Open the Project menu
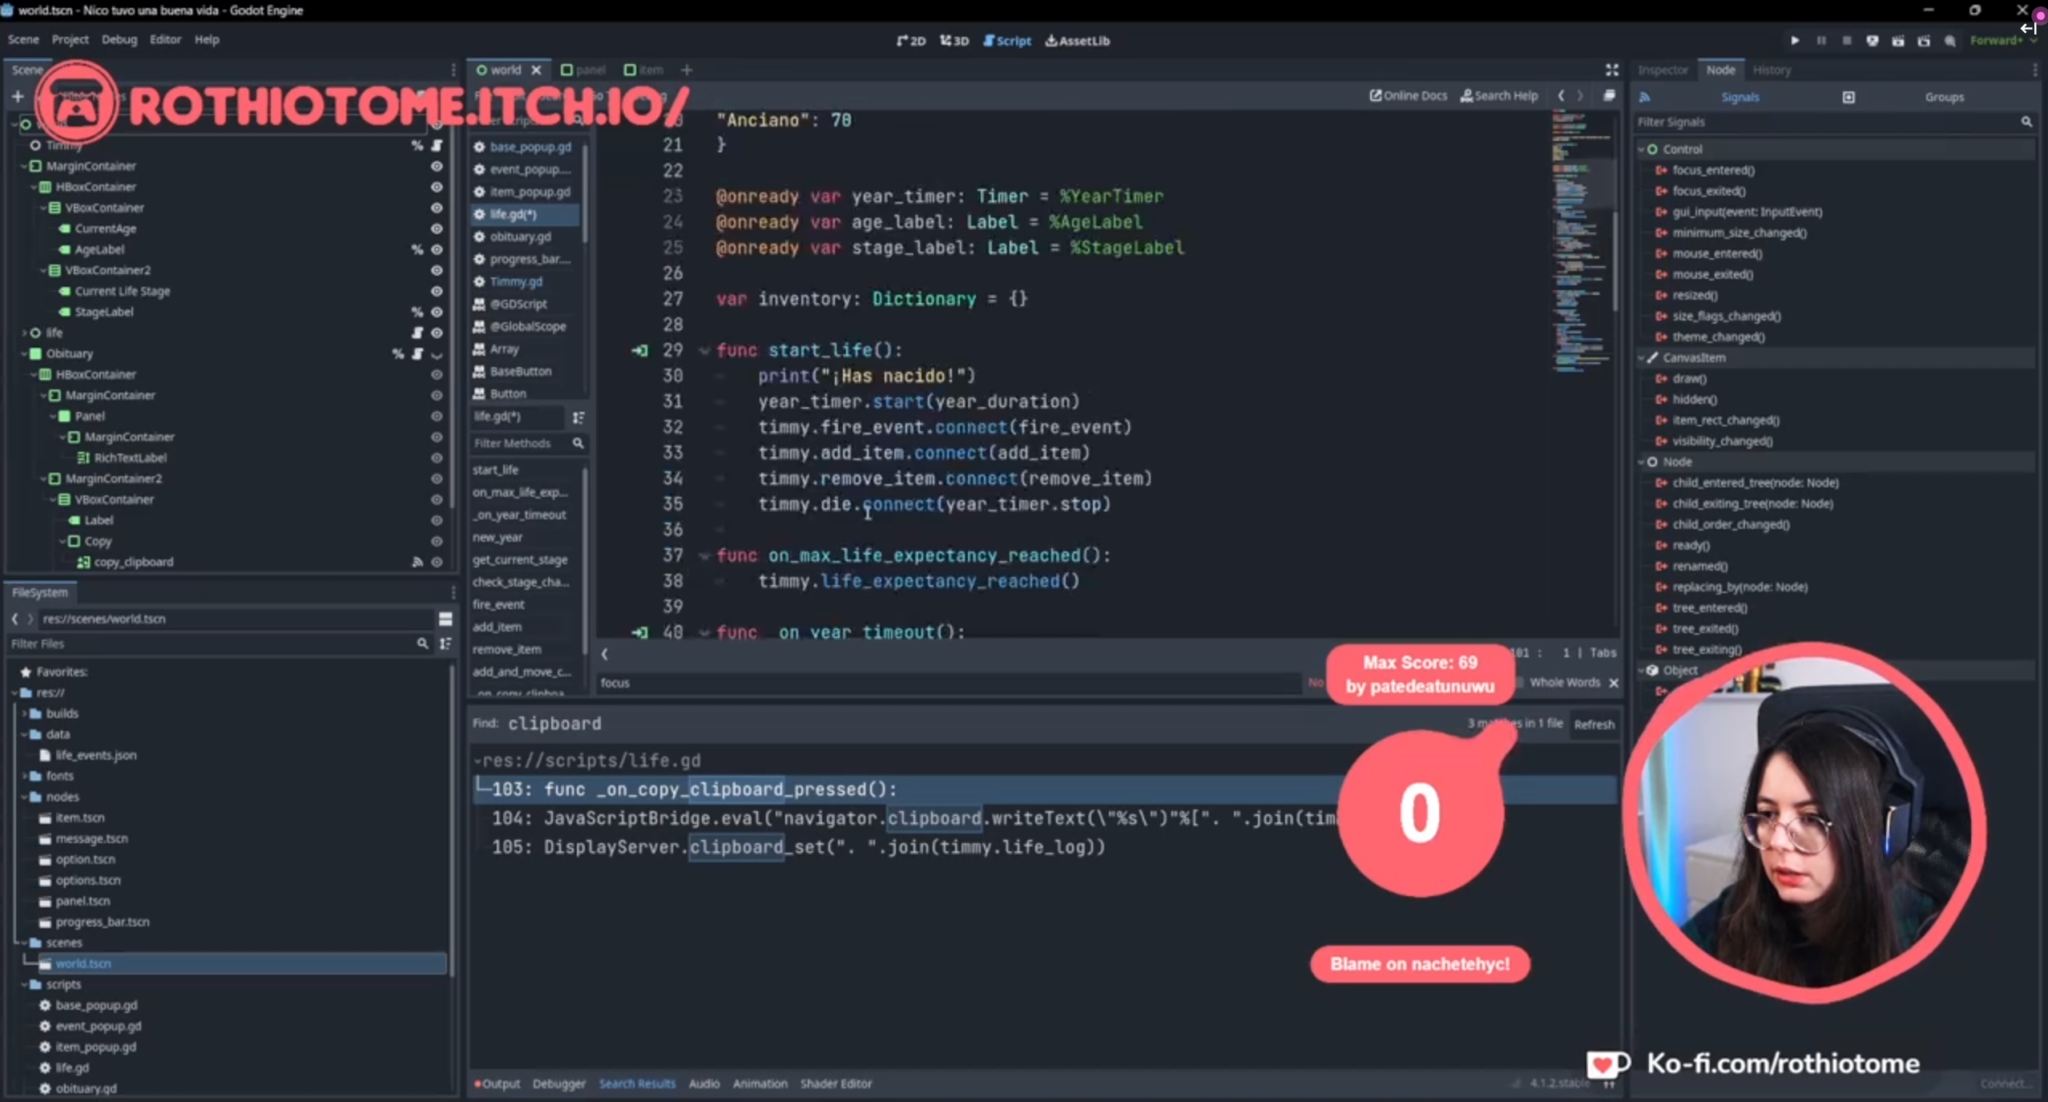 point(70,40)
